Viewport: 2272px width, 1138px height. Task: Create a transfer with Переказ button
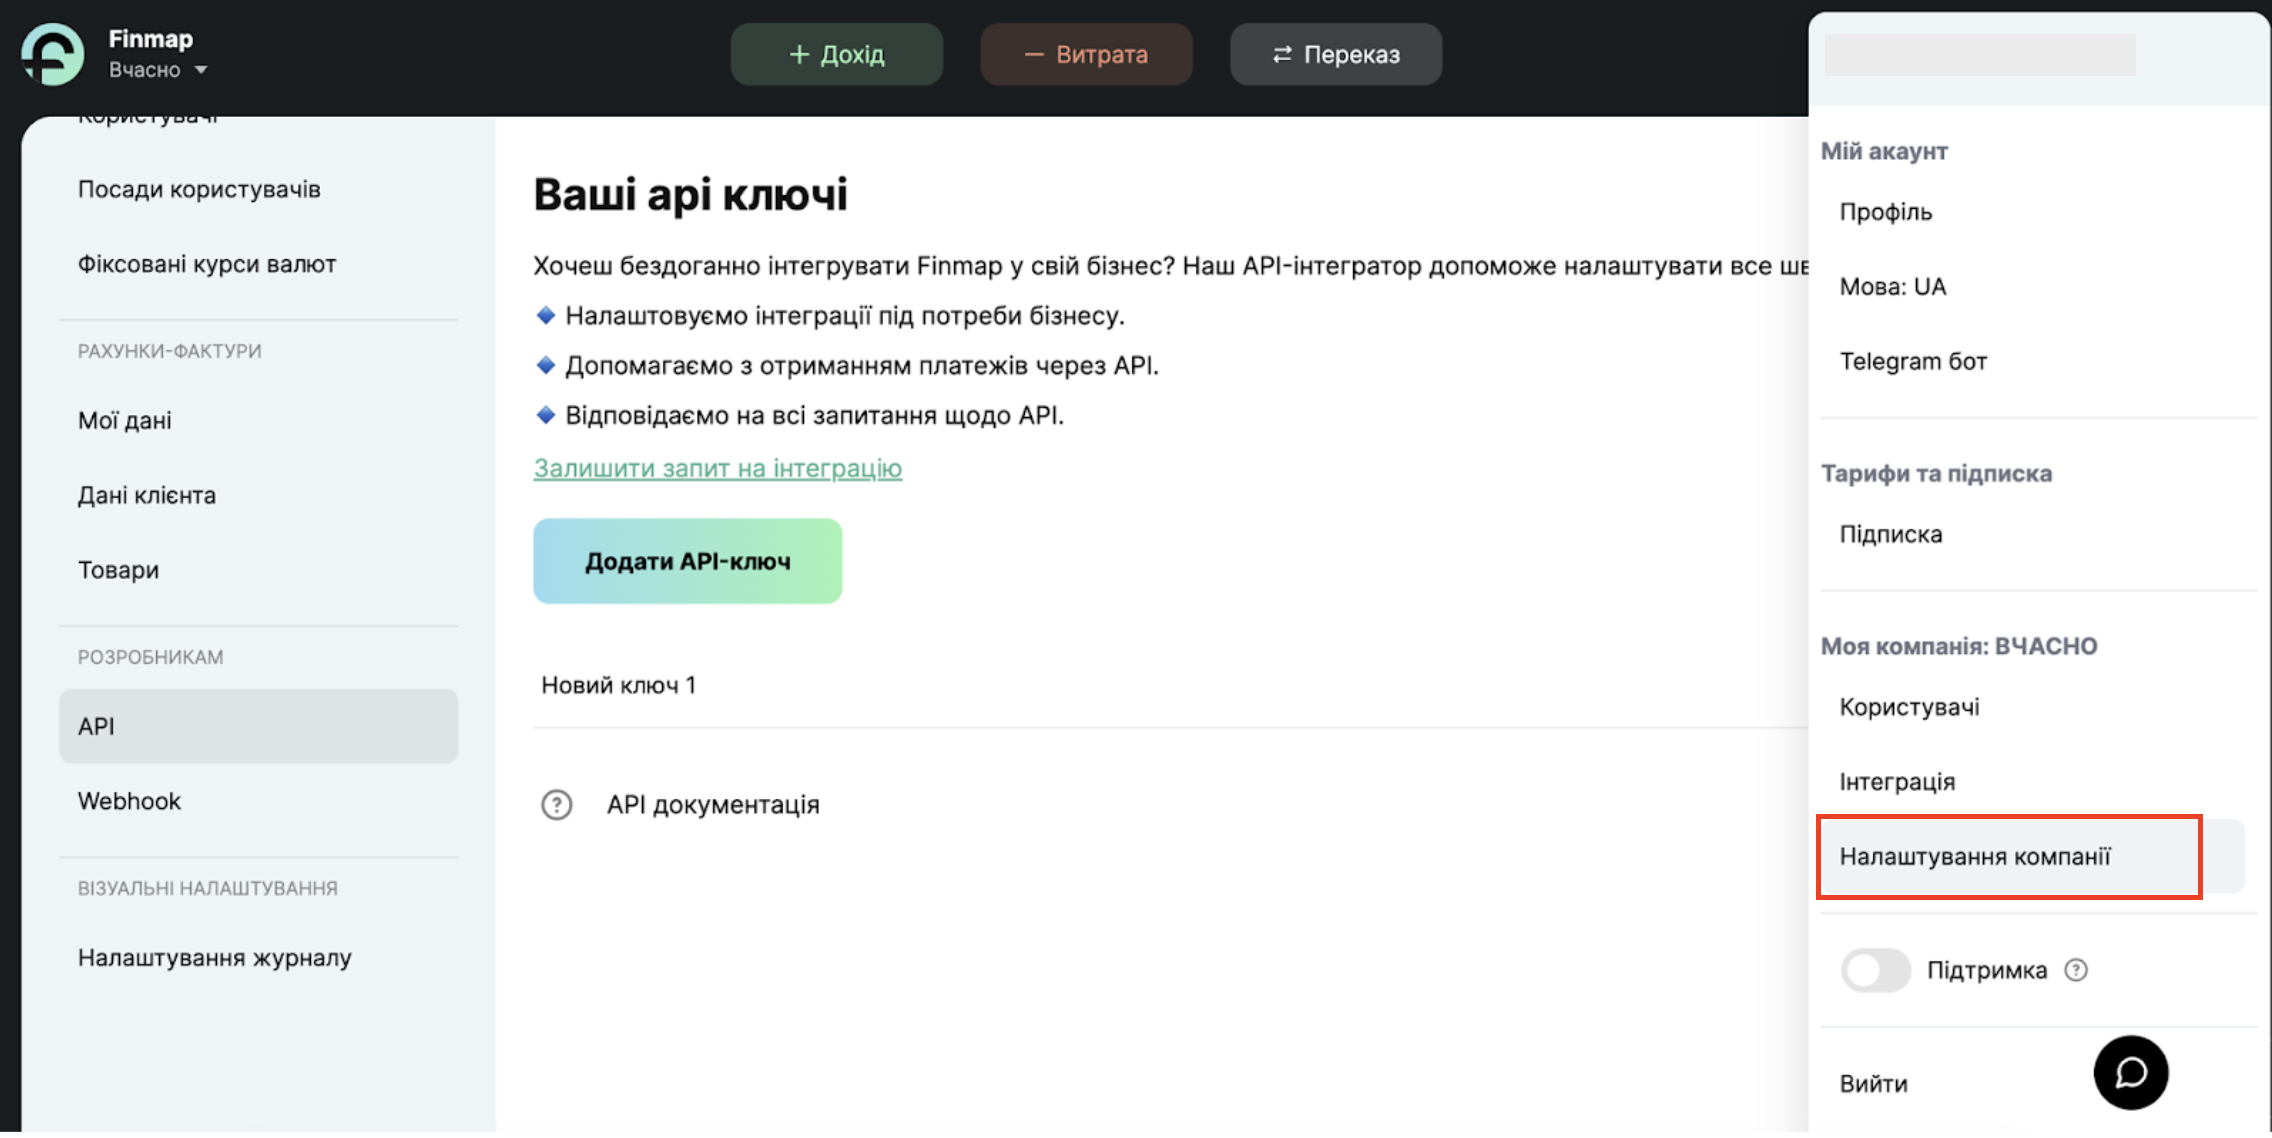point(1336,54)
